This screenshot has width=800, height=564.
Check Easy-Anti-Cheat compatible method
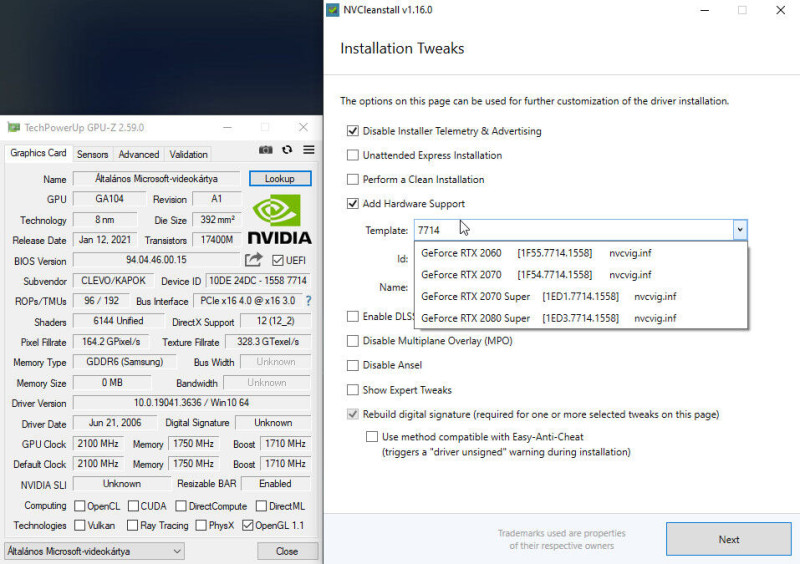372,436
